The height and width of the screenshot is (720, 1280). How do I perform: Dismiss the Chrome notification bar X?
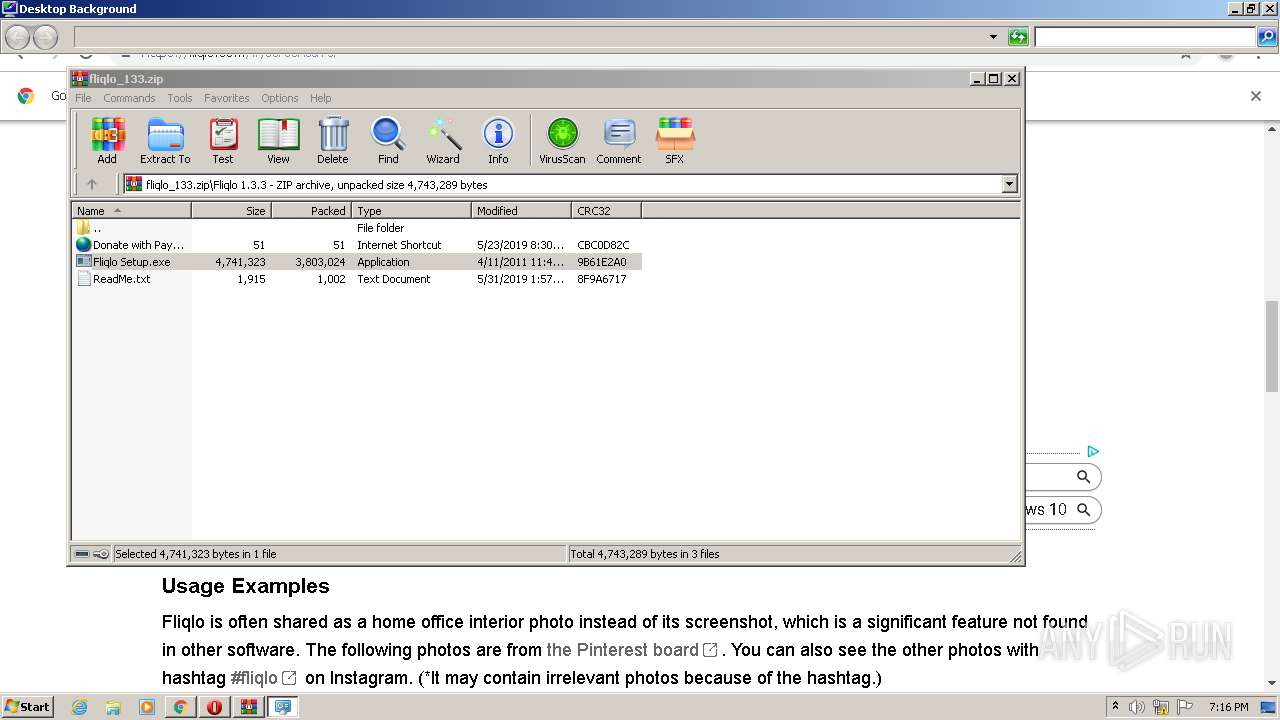coord(1256,96)
